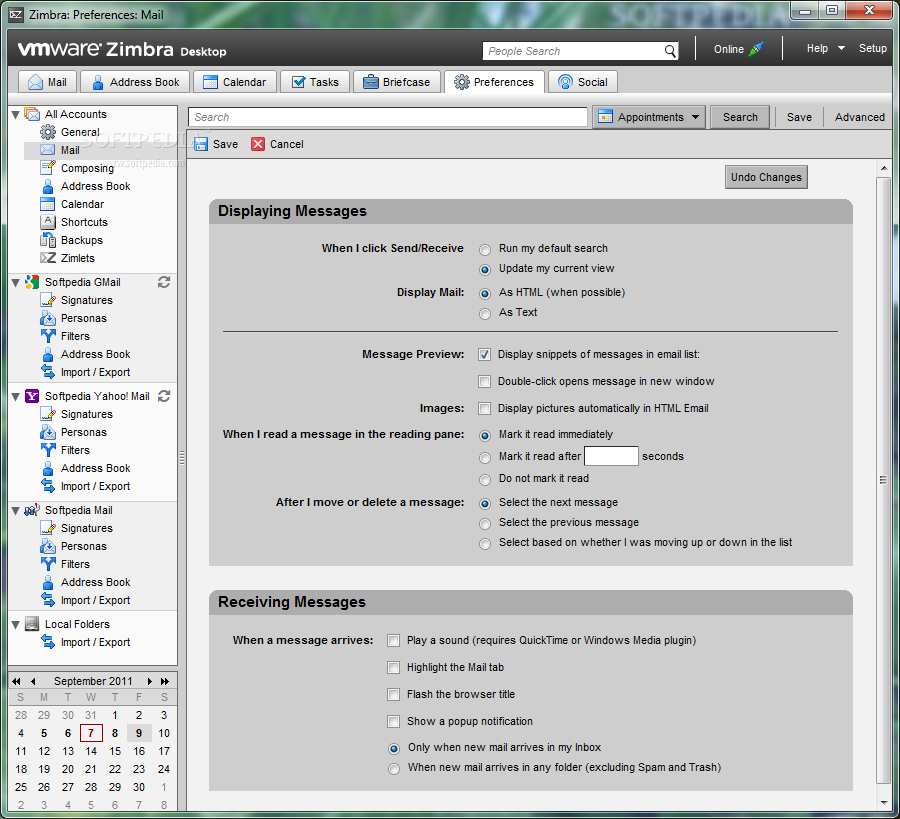Open the Setup link
Image resolution: width=900 pixels, height=819 pixels.
click(x=872, y=48)
